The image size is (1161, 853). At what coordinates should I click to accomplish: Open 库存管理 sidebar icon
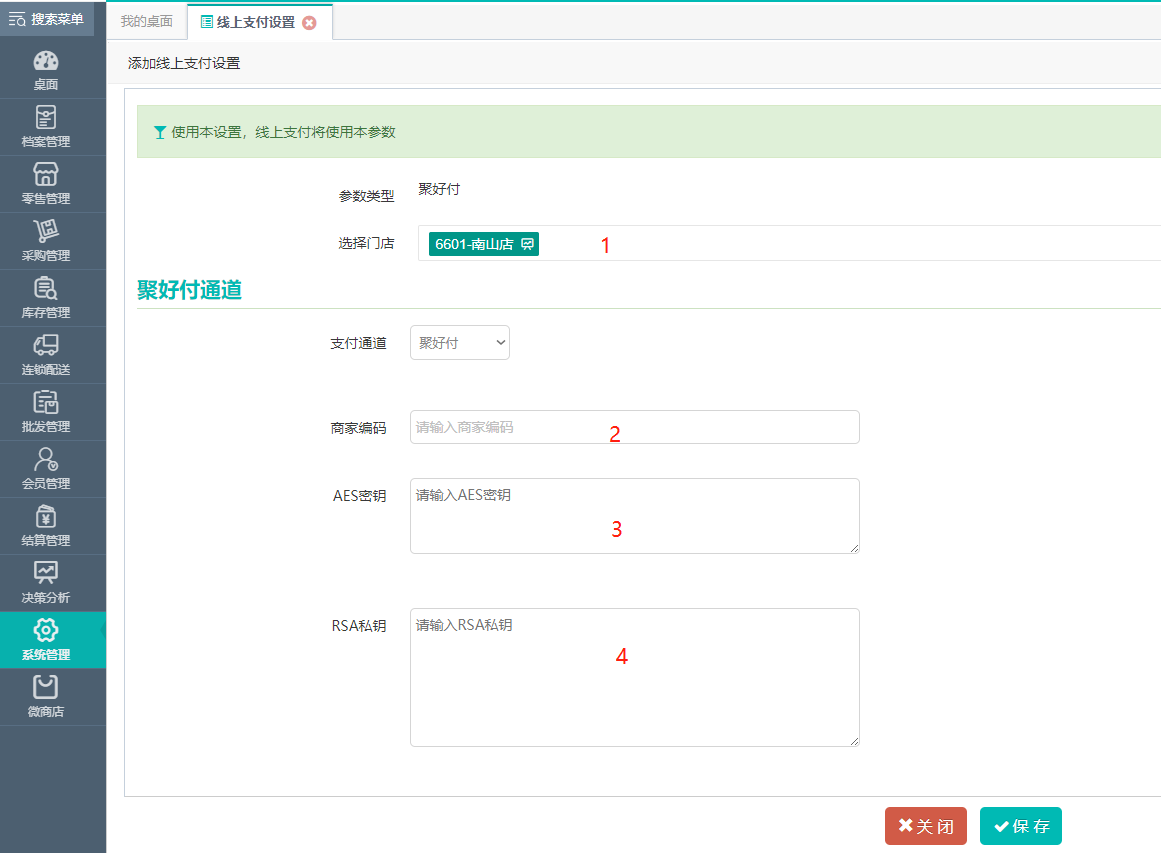click(46, 288)
